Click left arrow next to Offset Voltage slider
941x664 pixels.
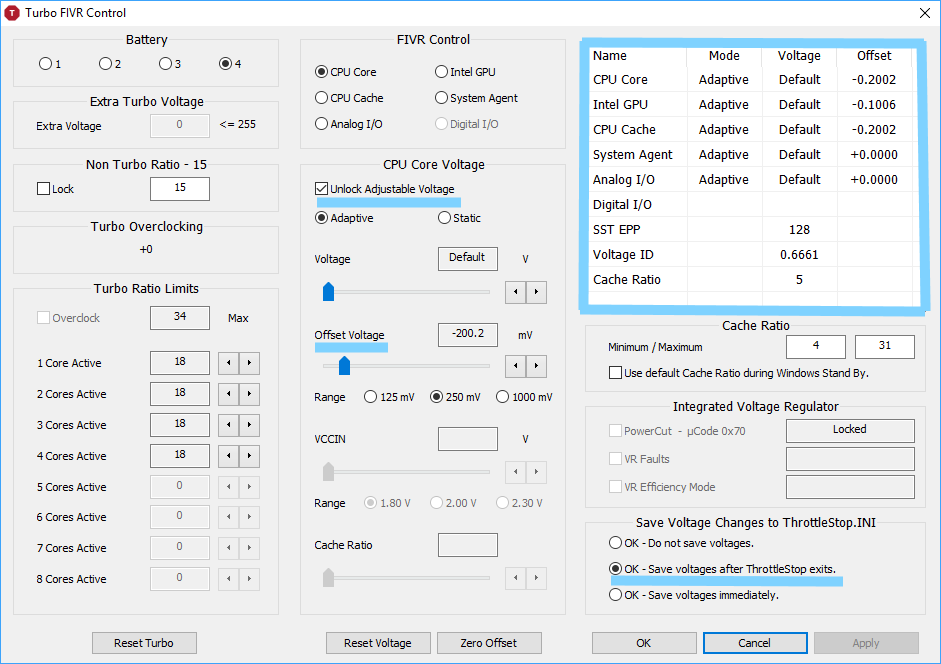click(x=516, y=366)
